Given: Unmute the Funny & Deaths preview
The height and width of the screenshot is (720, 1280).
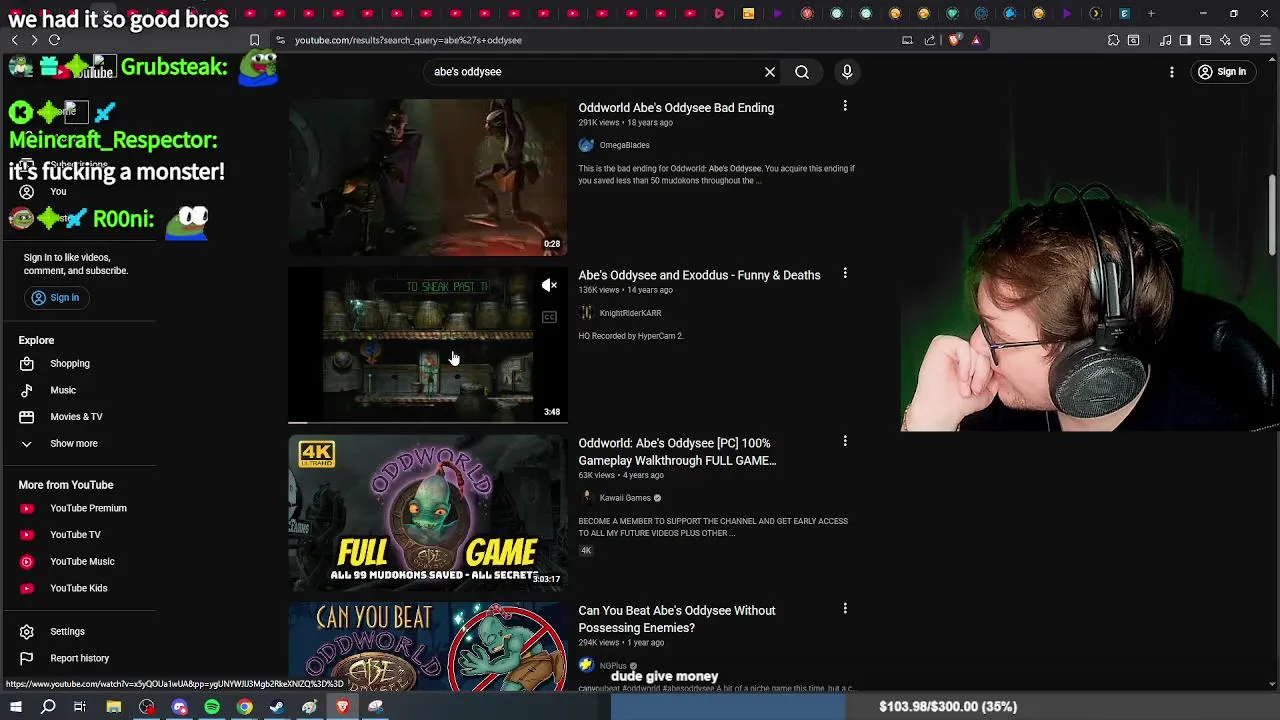Looking at the screenshot, I should [549, 286].
